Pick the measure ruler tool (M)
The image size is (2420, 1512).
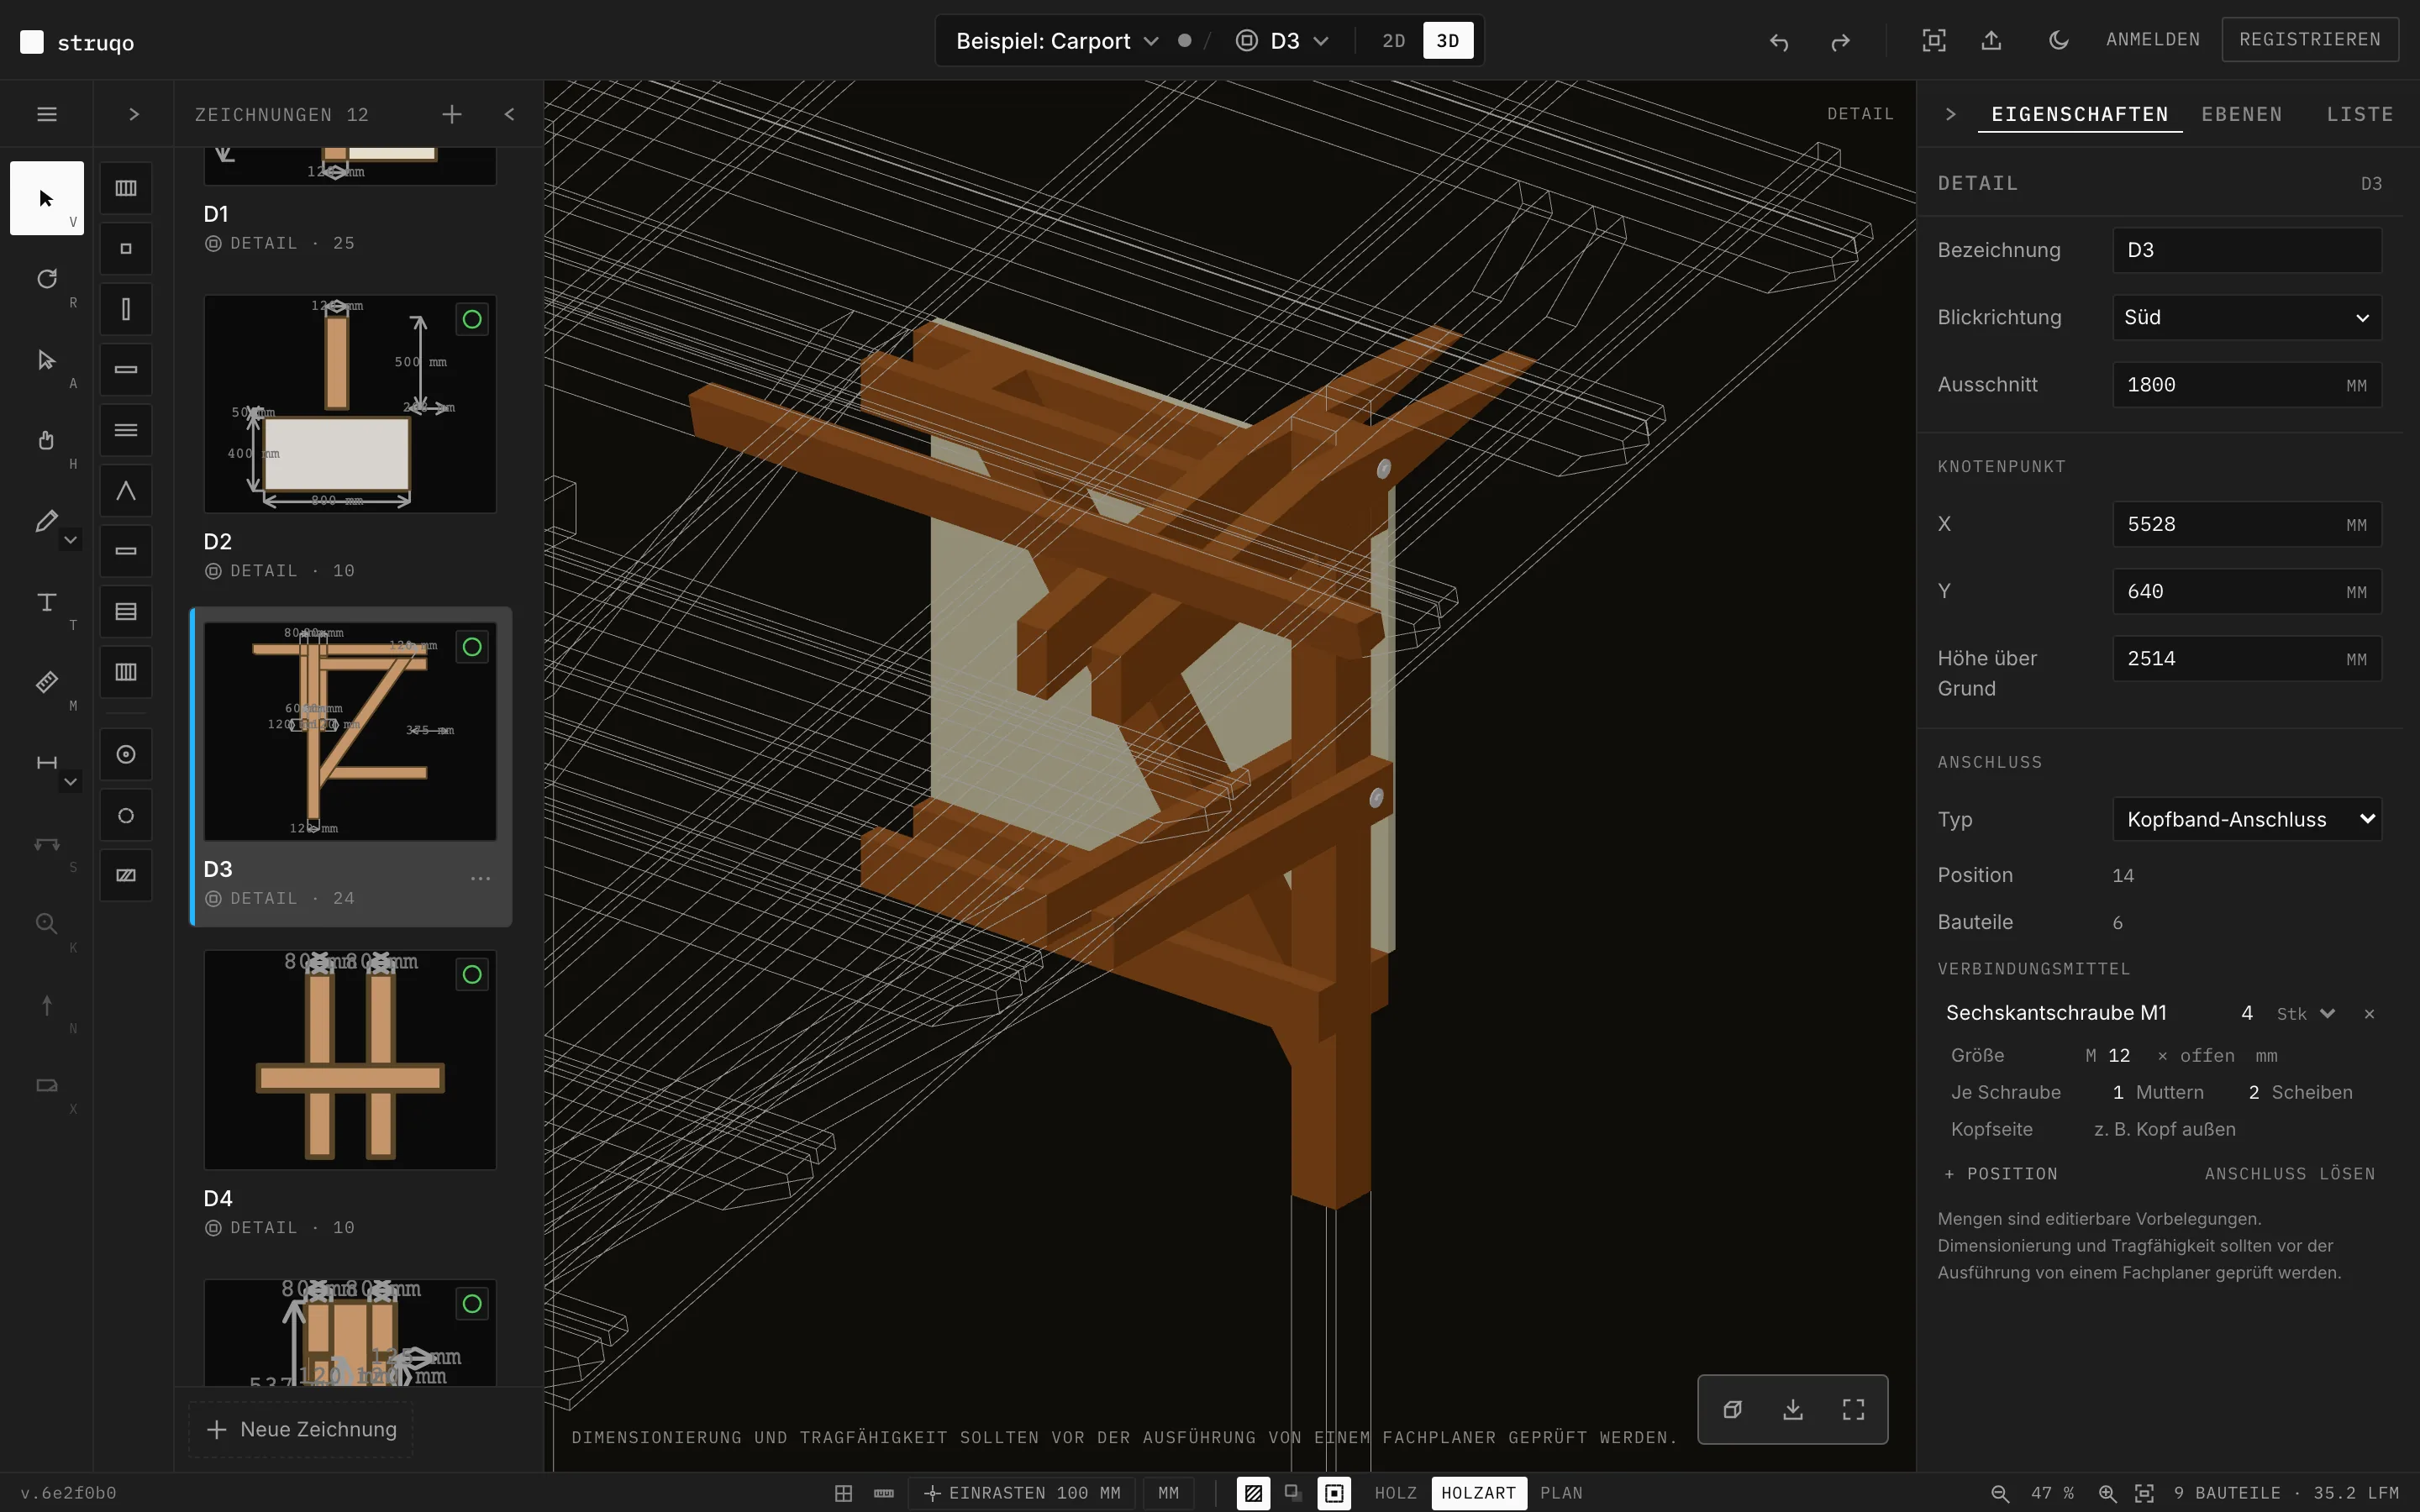pos(46,682)
